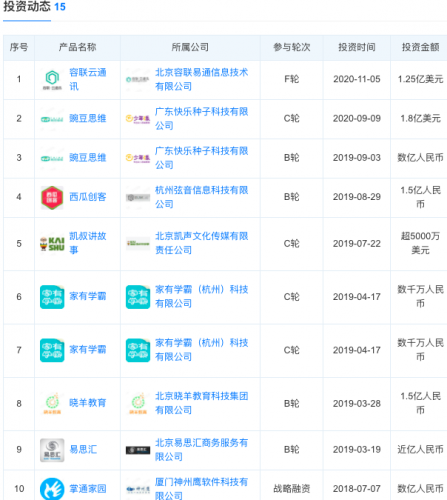Open the 晓羊教育 product link
The image size is (447, 500).
point(88,403)
